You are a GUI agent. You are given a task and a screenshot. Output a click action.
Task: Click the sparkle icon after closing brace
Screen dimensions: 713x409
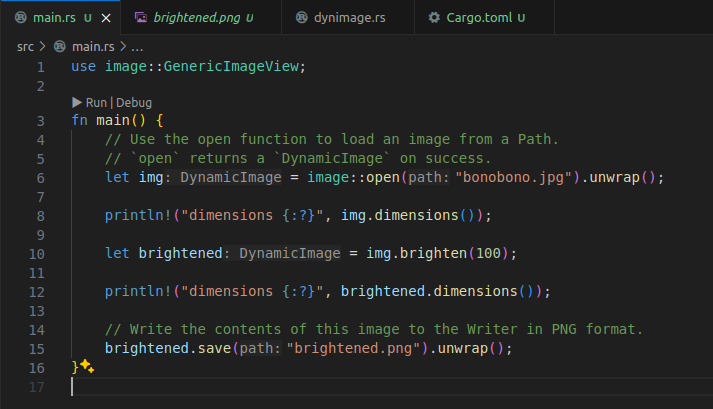tap(87, 367)
